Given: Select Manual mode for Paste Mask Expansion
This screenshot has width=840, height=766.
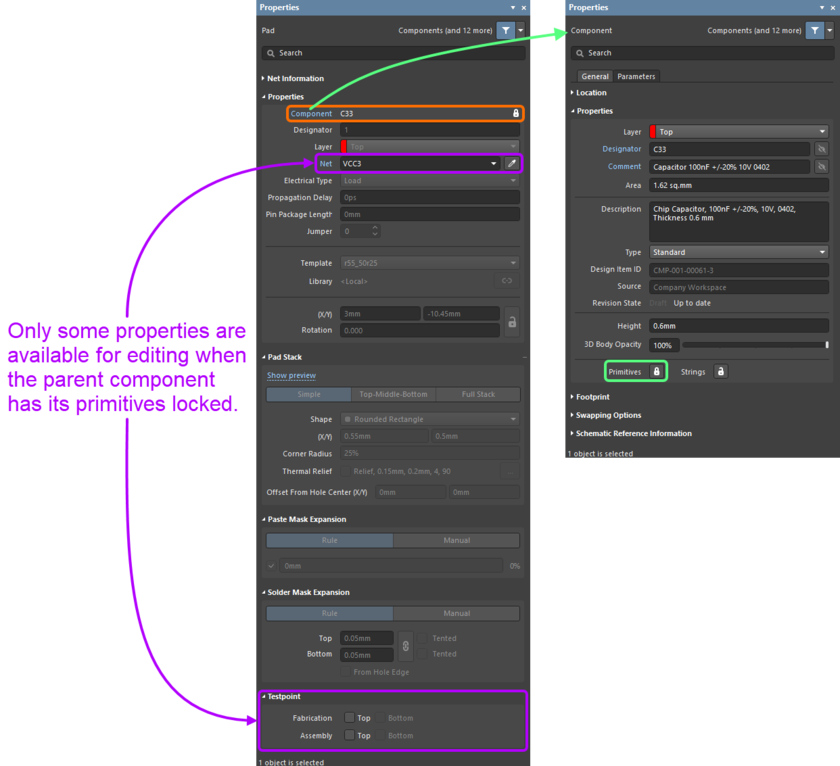Looking at the screenshot, I should point(456,540).
